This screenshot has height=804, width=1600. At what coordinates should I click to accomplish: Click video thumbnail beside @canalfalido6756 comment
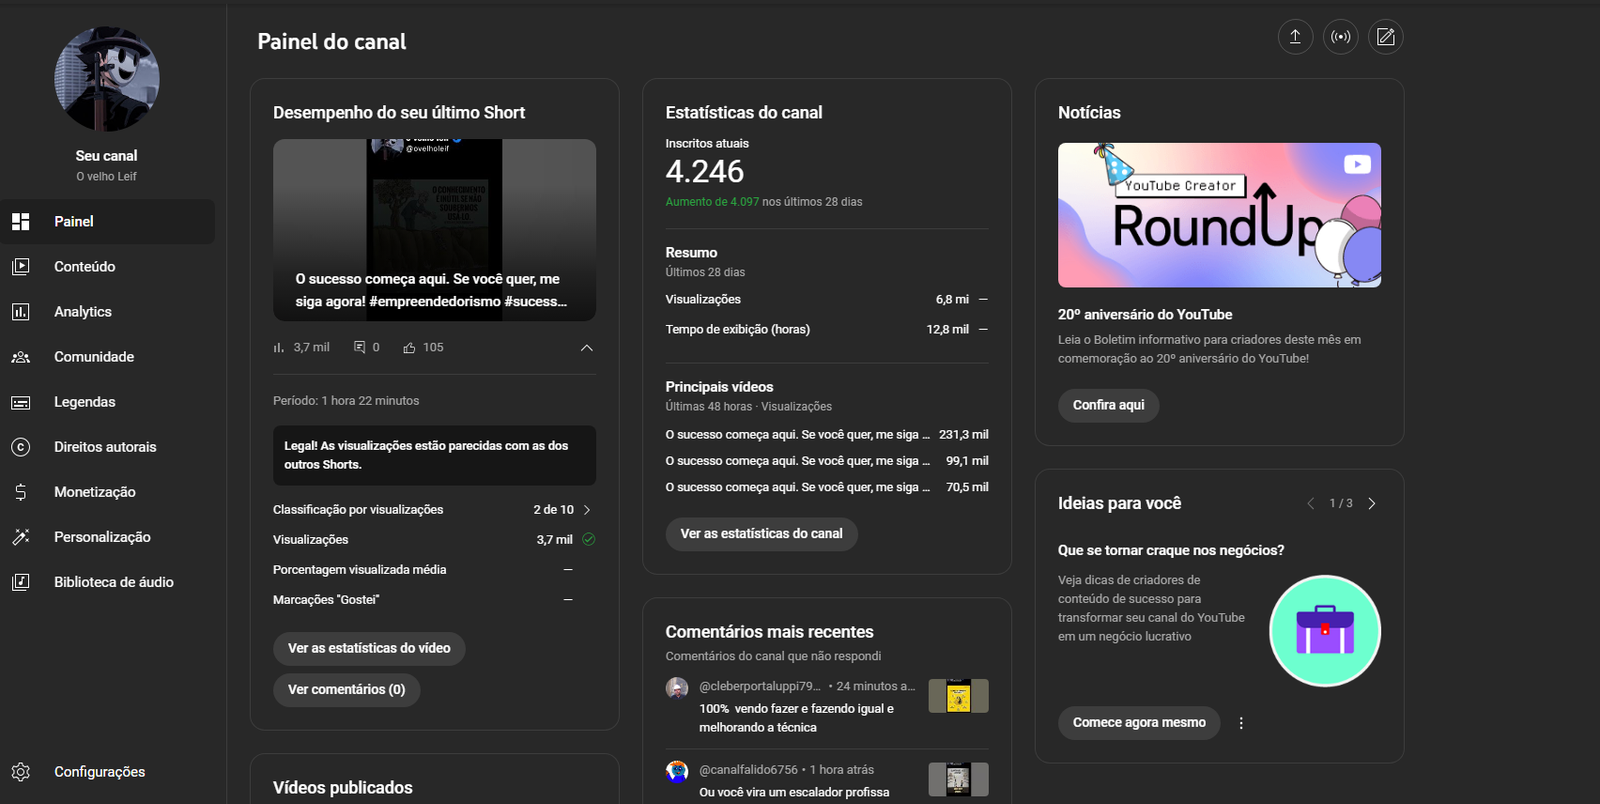tap(959, 780)
